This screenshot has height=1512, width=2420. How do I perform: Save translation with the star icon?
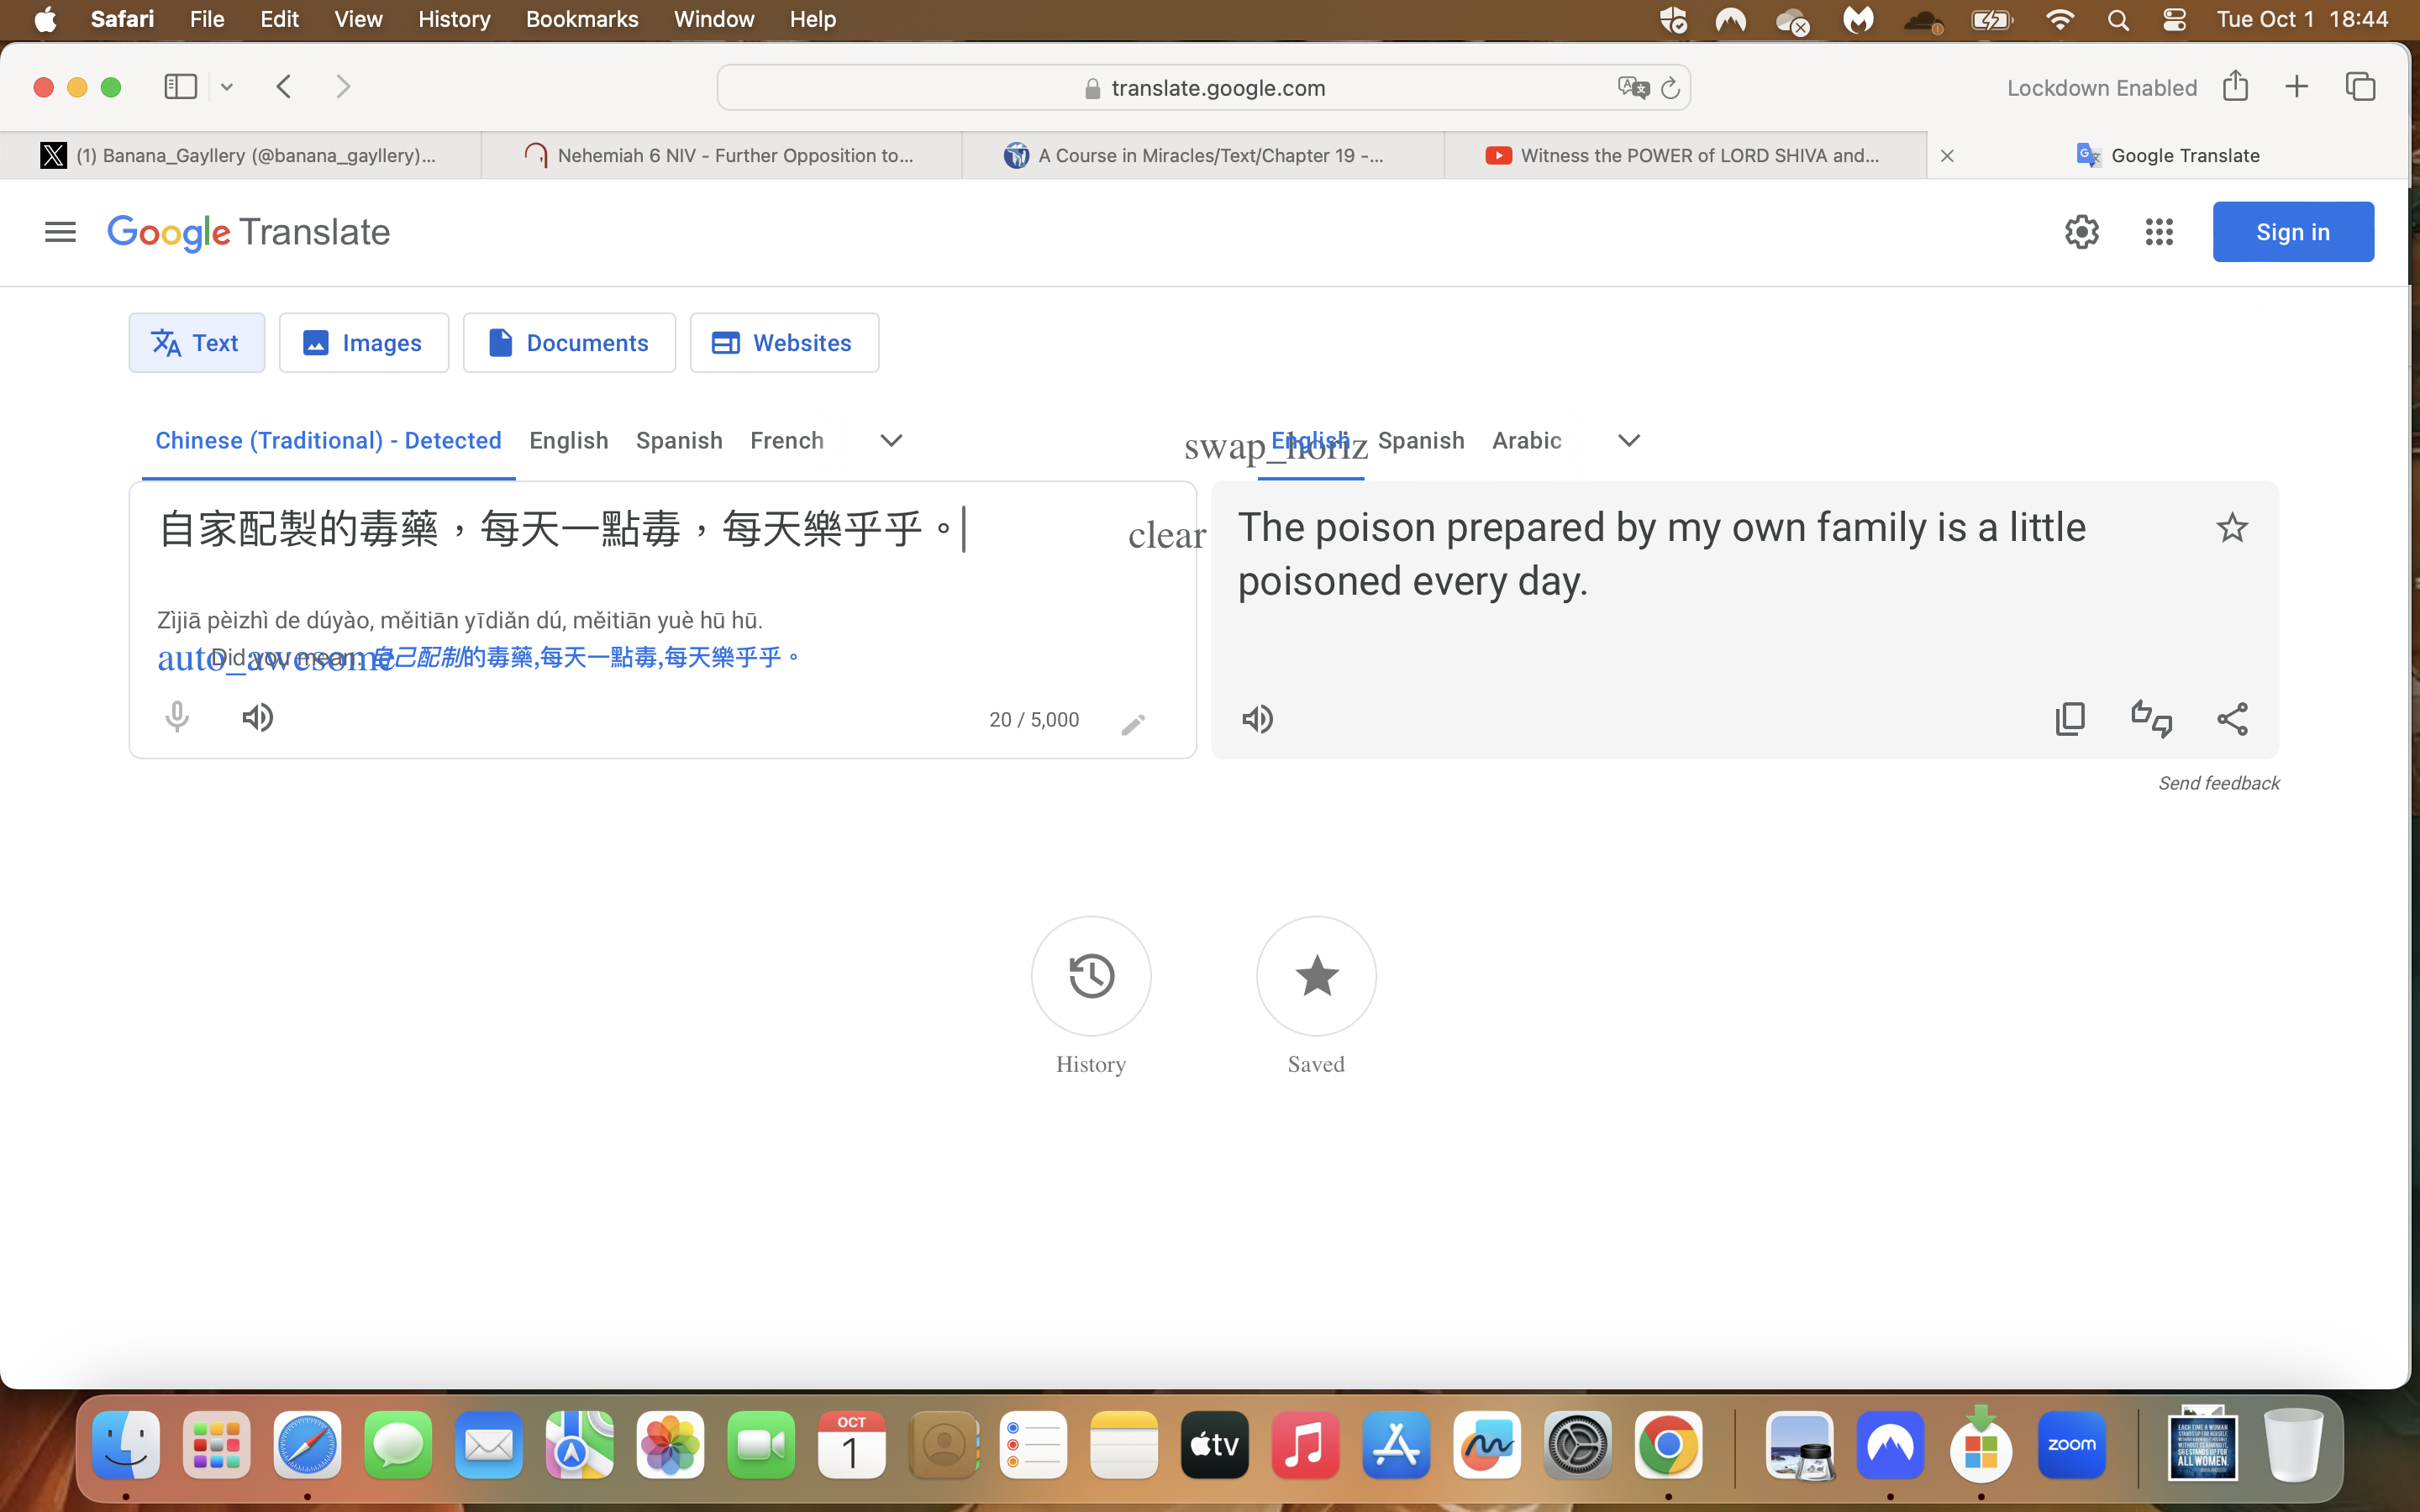(2232, 528)
